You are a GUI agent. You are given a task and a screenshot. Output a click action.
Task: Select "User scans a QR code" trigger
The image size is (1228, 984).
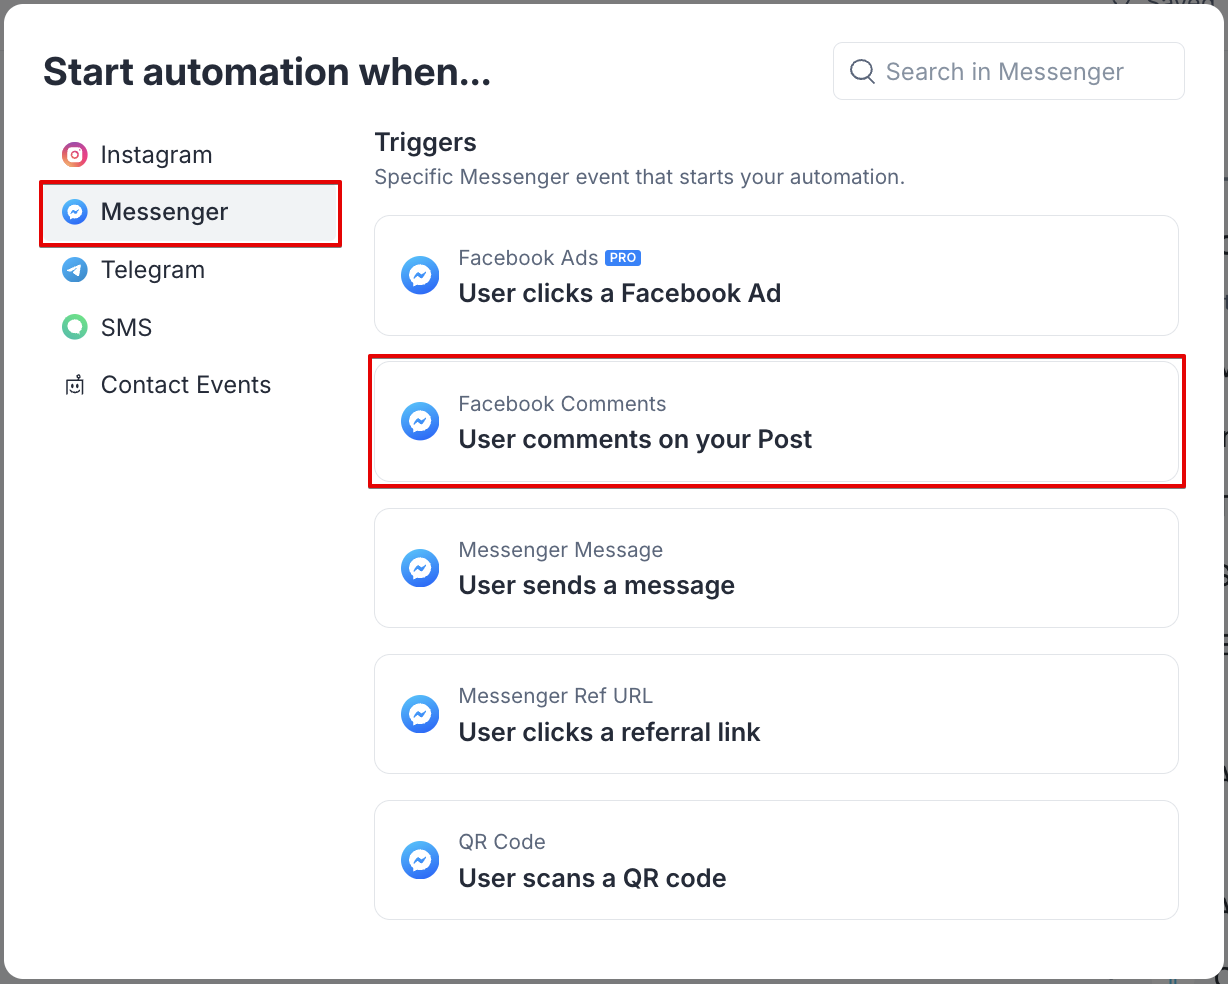pyautogui.click(x=776, y=860)
